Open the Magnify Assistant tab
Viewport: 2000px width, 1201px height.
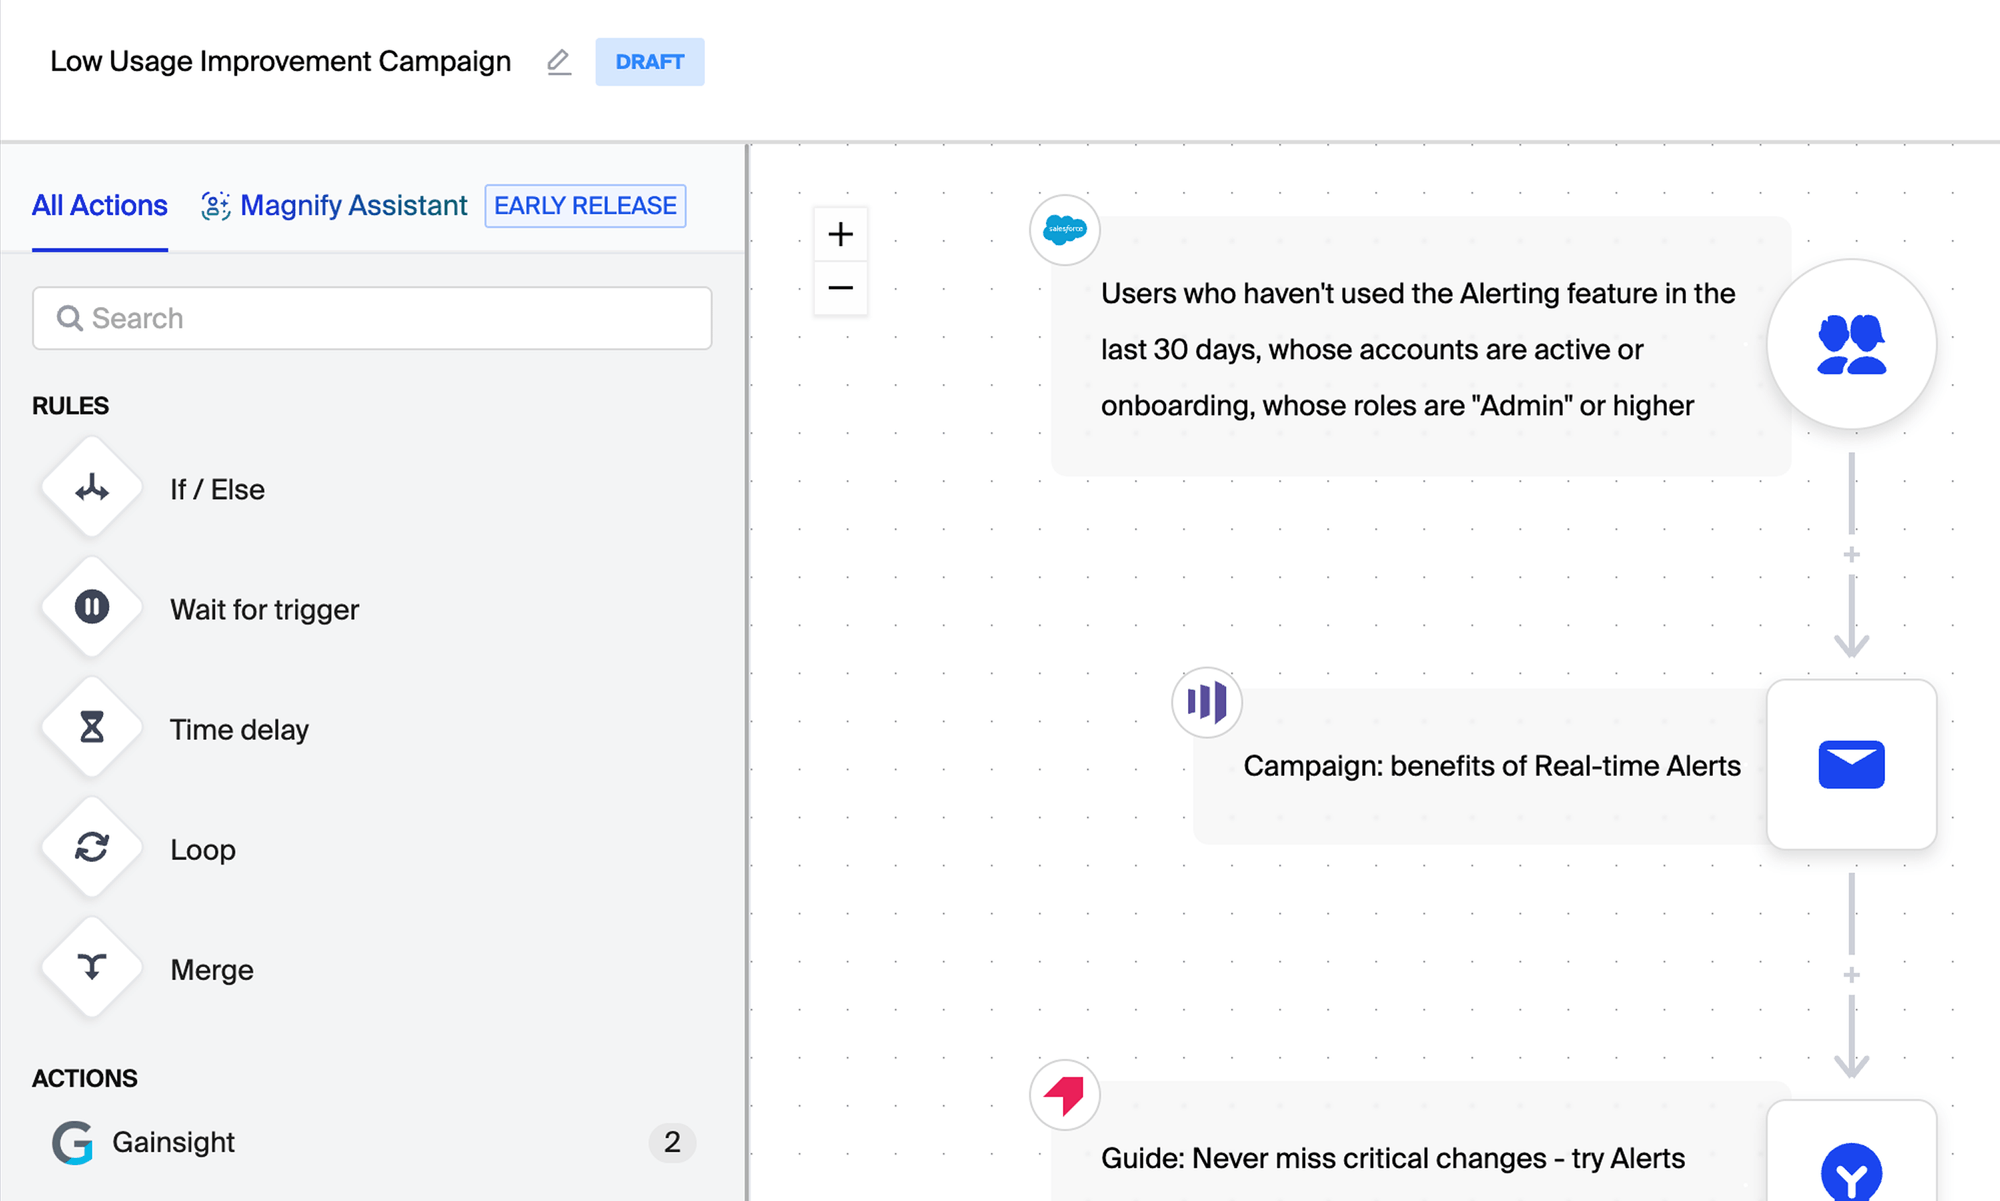point(334,206)
